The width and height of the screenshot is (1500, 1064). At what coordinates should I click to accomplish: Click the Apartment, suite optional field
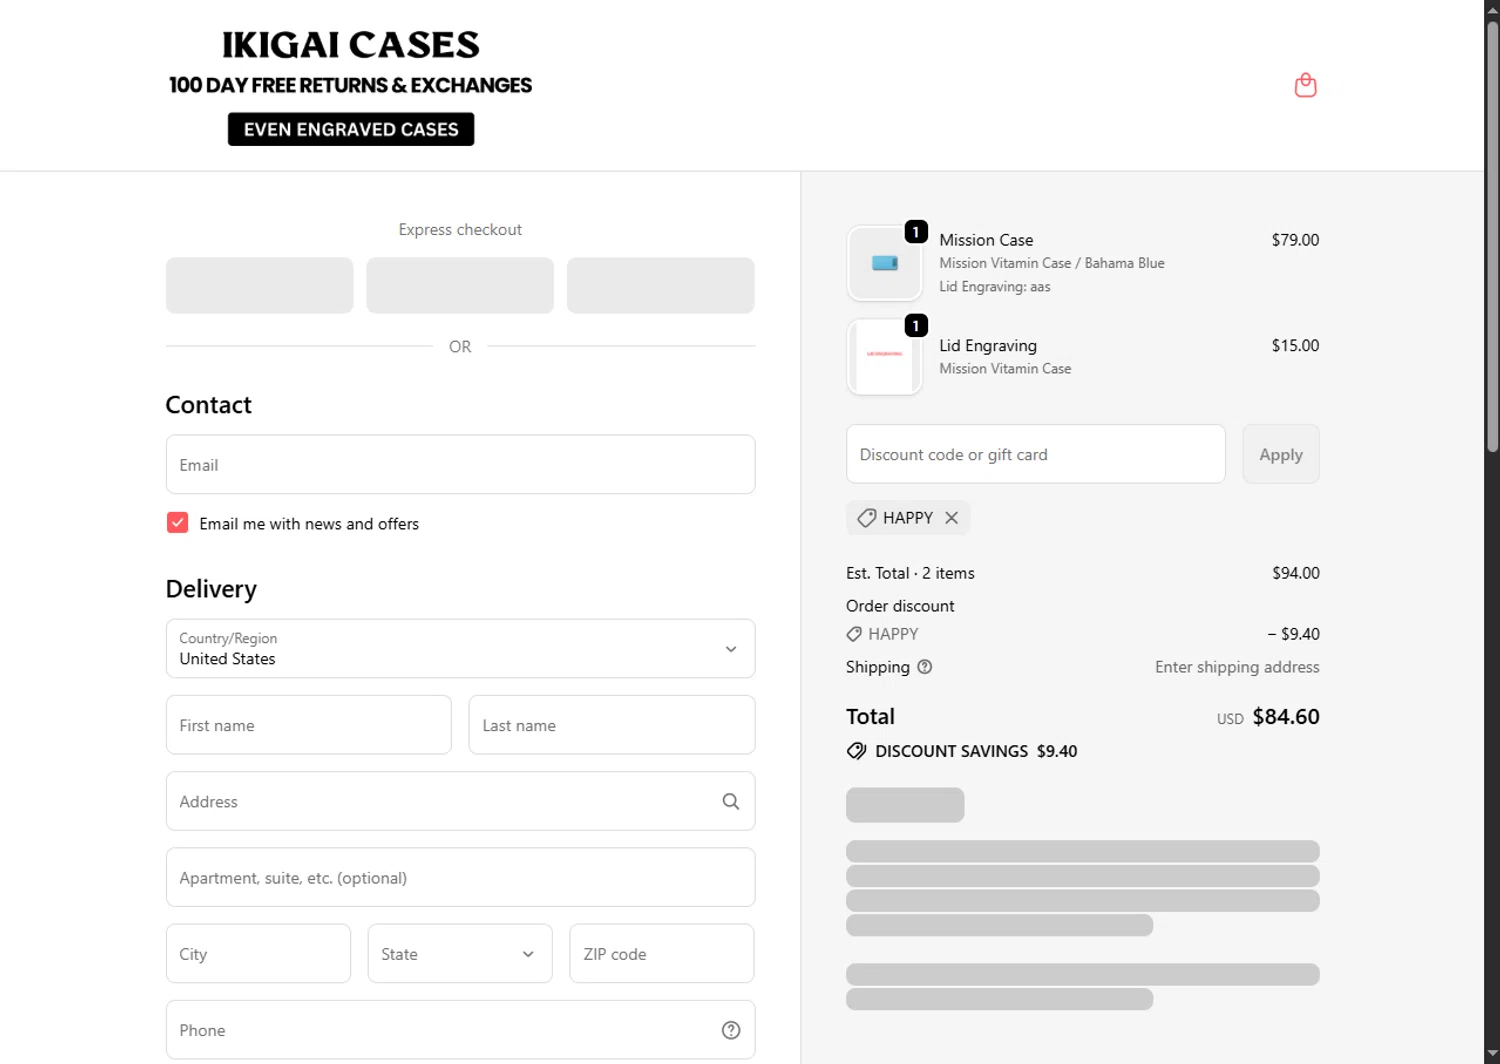tap(460, 877)
